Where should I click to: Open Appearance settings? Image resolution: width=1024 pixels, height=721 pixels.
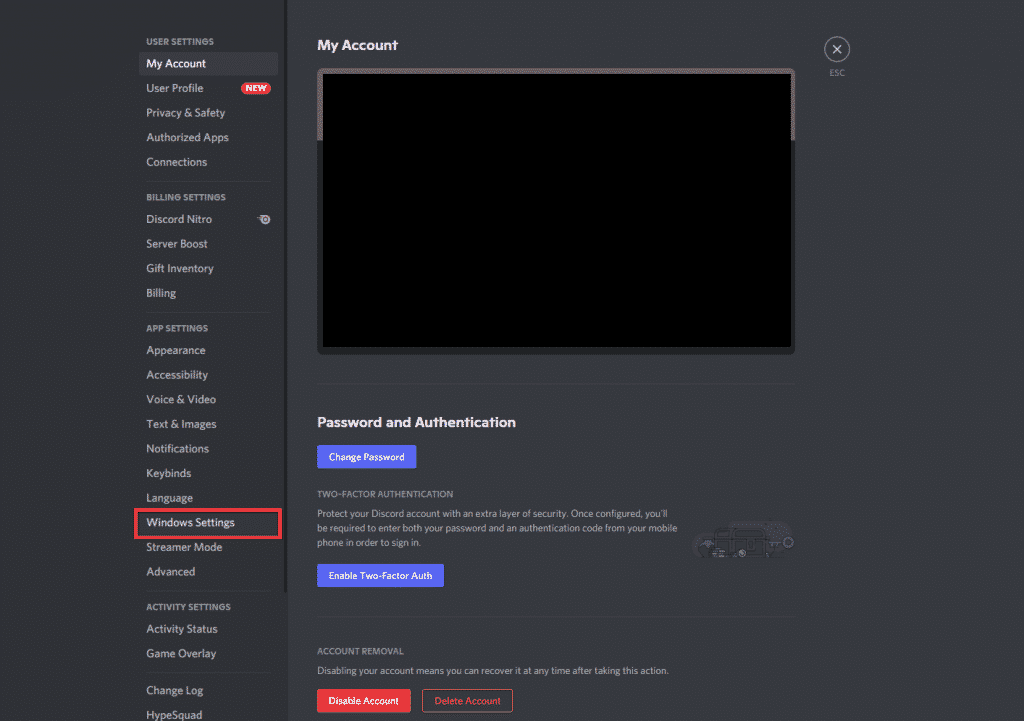tap(176, 350)
